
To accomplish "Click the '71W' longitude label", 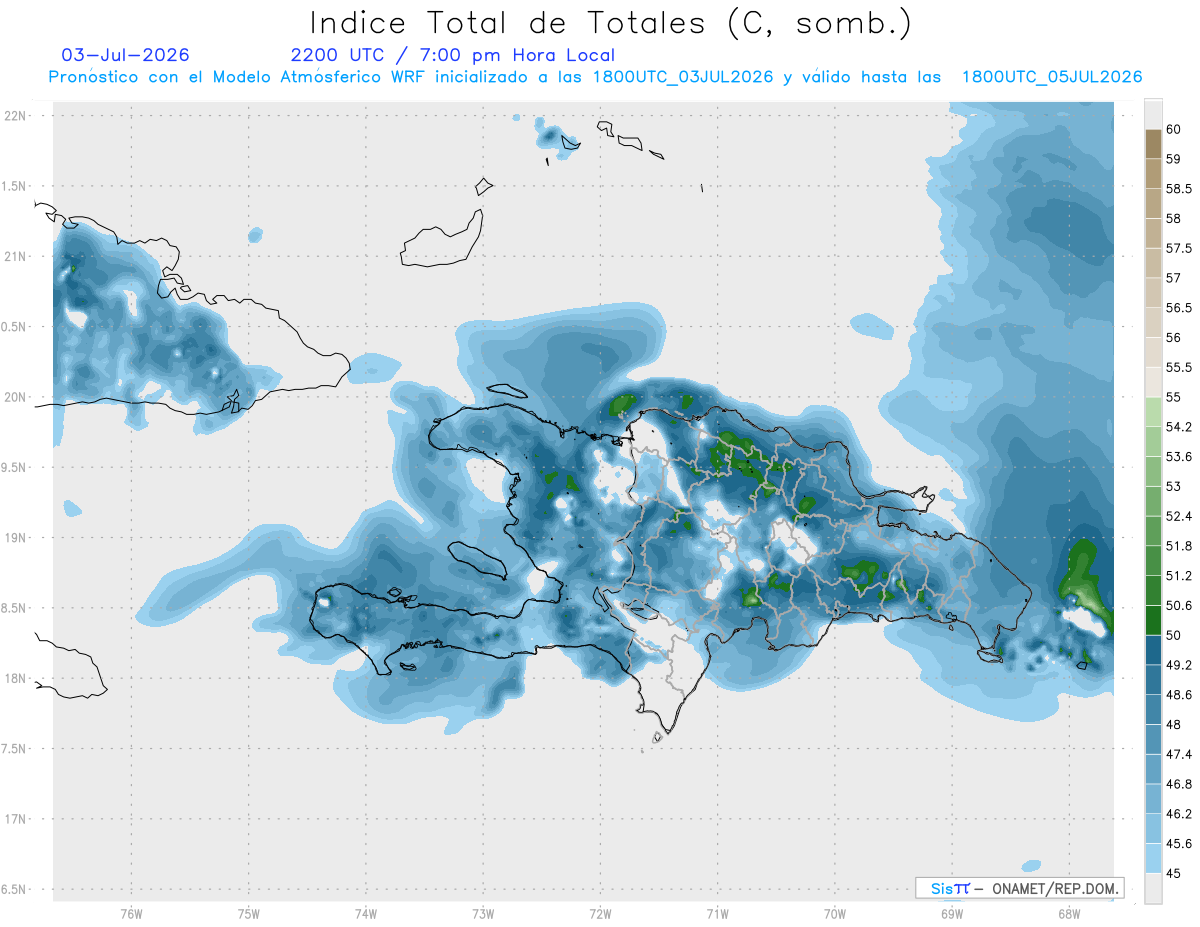I will [x=717, y=913].
